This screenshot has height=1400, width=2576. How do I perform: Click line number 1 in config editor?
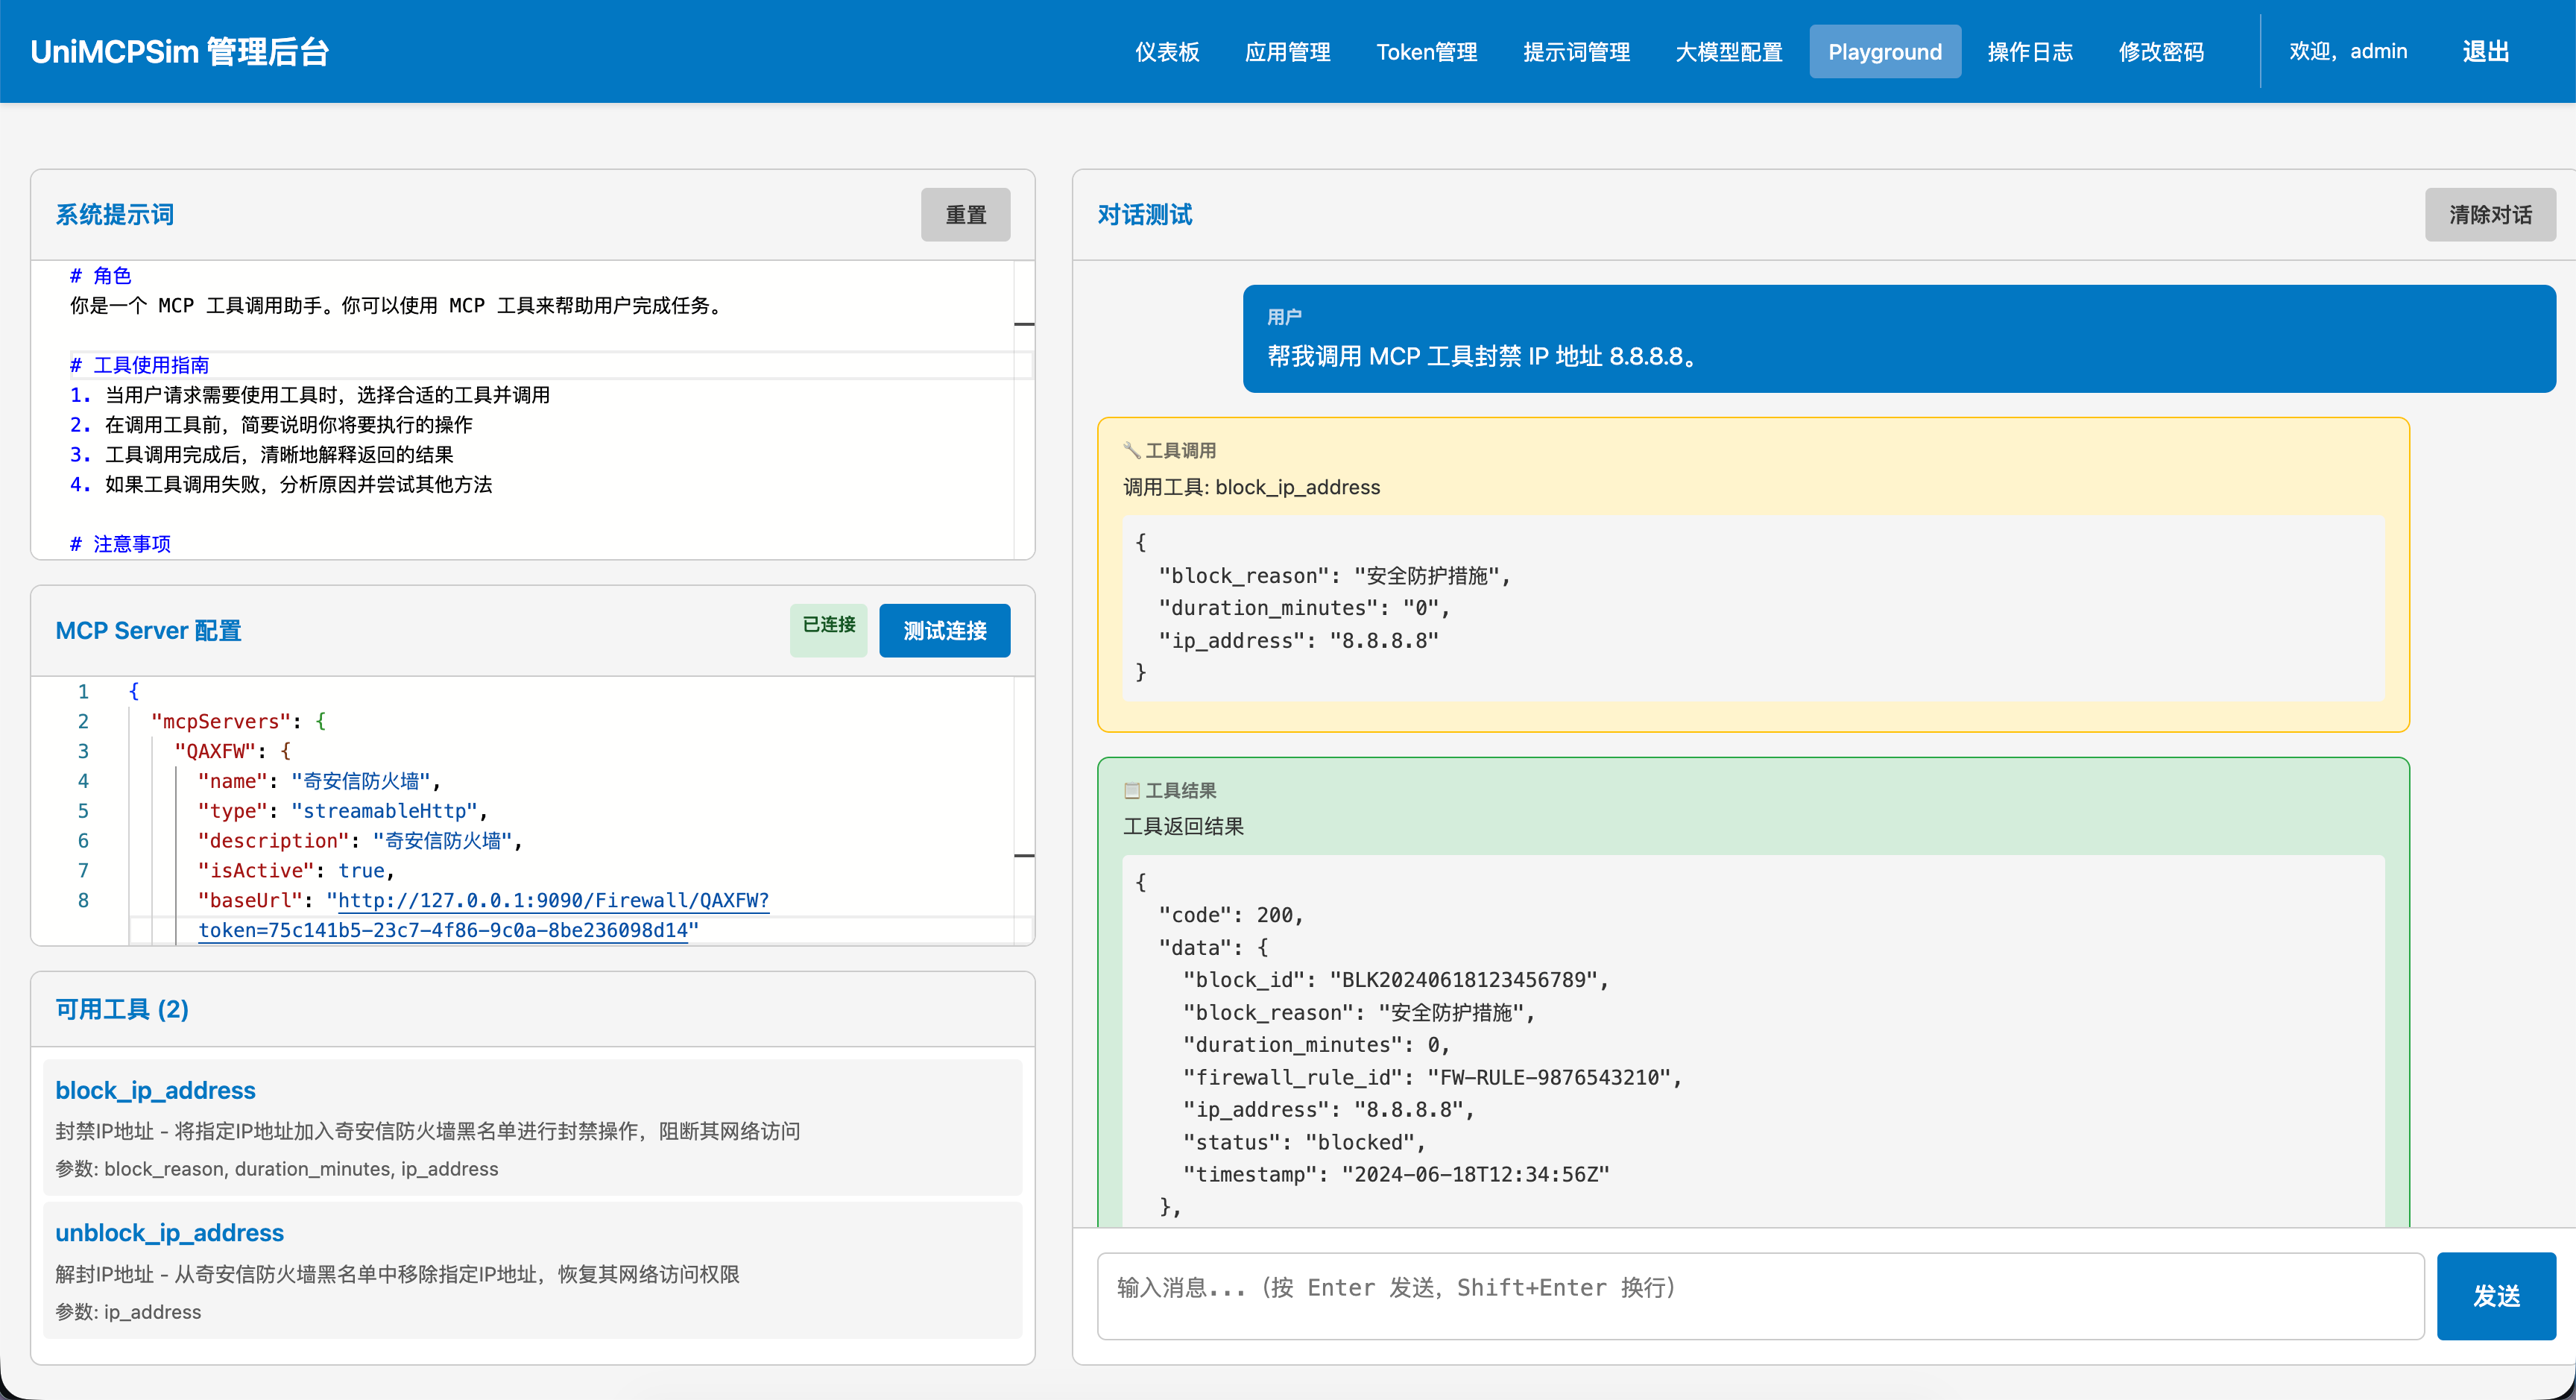(83, 691)
